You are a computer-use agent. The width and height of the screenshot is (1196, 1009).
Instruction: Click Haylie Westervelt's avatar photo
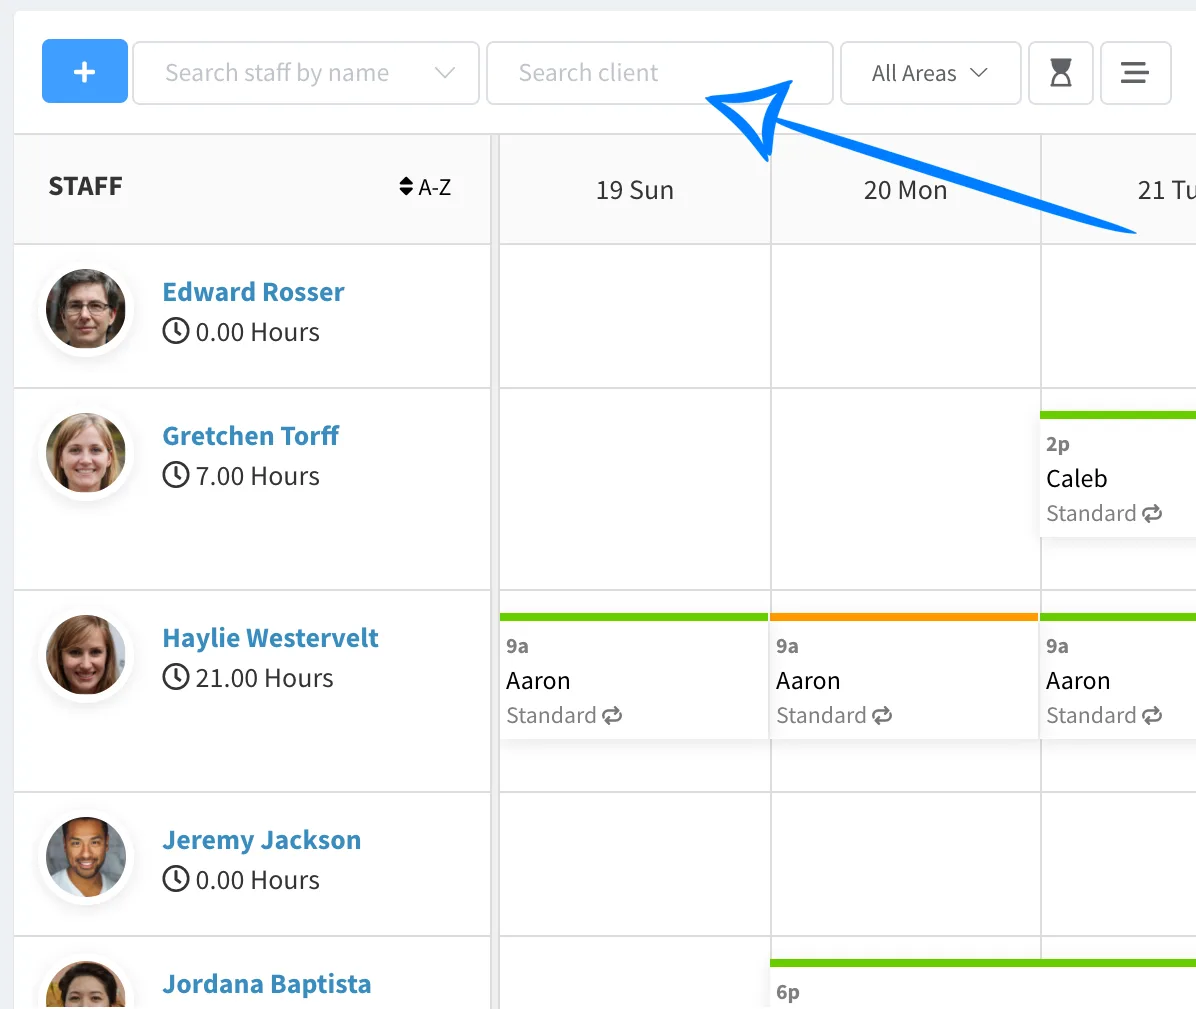coord(85,655)
